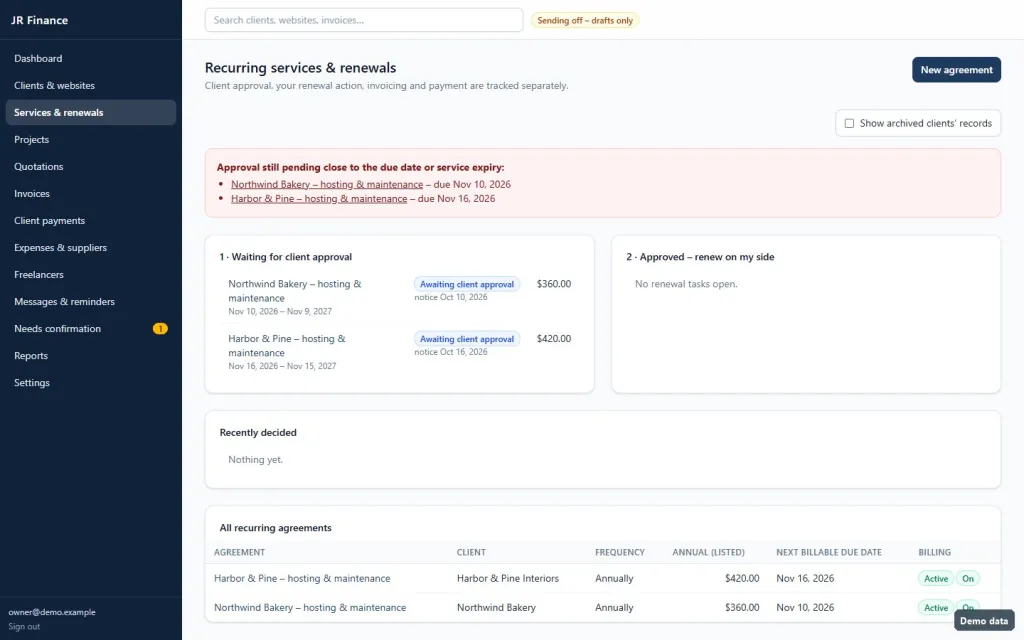Open Northwind Bakery item in Waiting for client approval
The width and height of the screenshot is (1024, 640).
295,291
